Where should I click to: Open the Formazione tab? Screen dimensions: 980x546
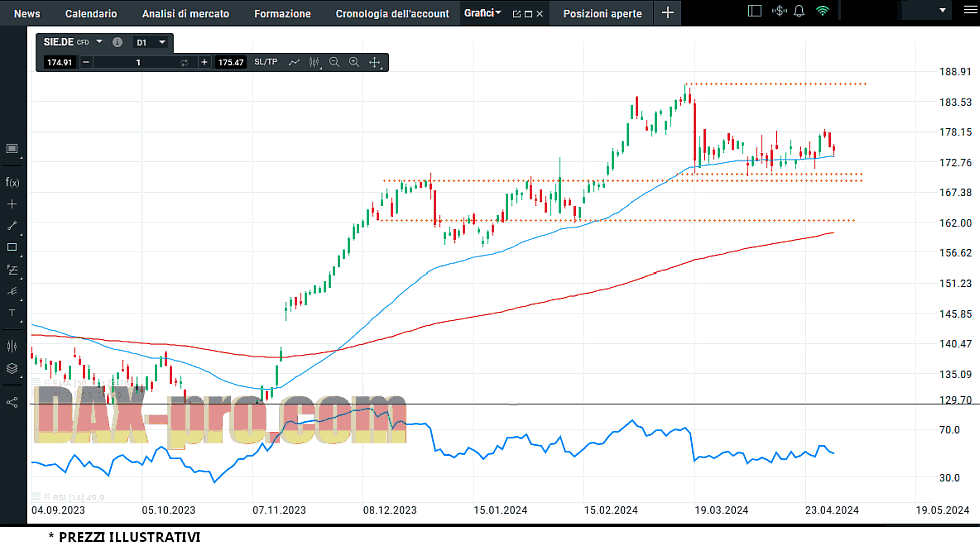[x=282, y=13]
